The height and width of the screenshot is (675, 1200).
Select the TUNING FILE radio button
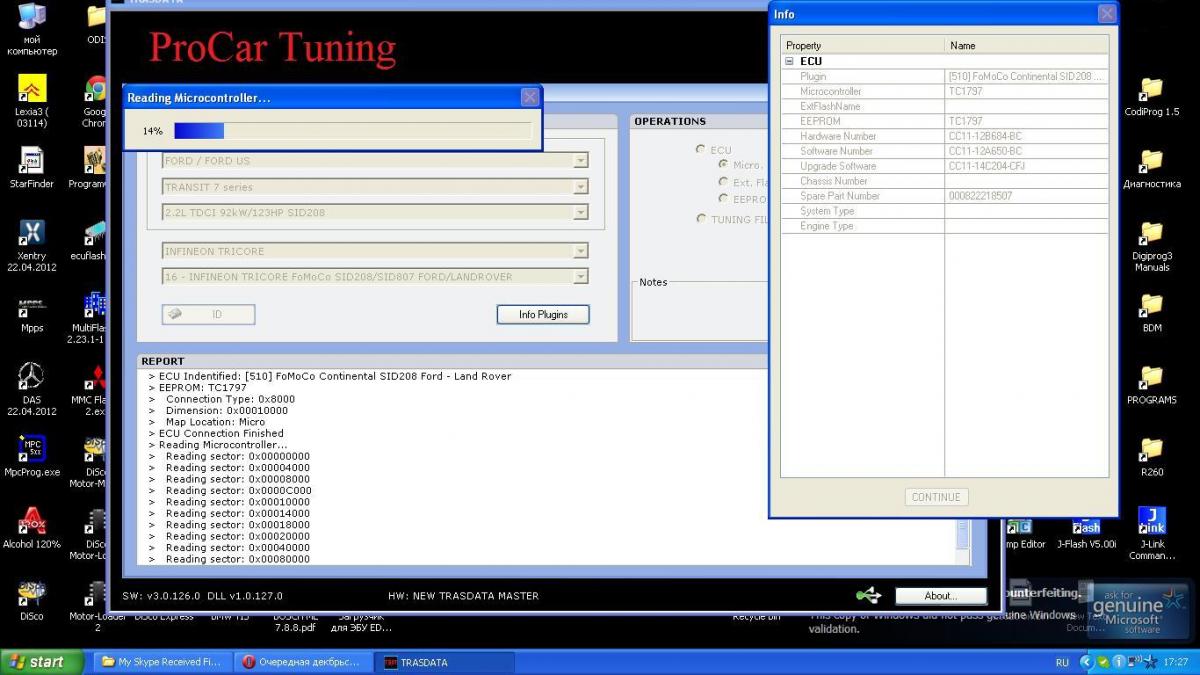(701, 219)
